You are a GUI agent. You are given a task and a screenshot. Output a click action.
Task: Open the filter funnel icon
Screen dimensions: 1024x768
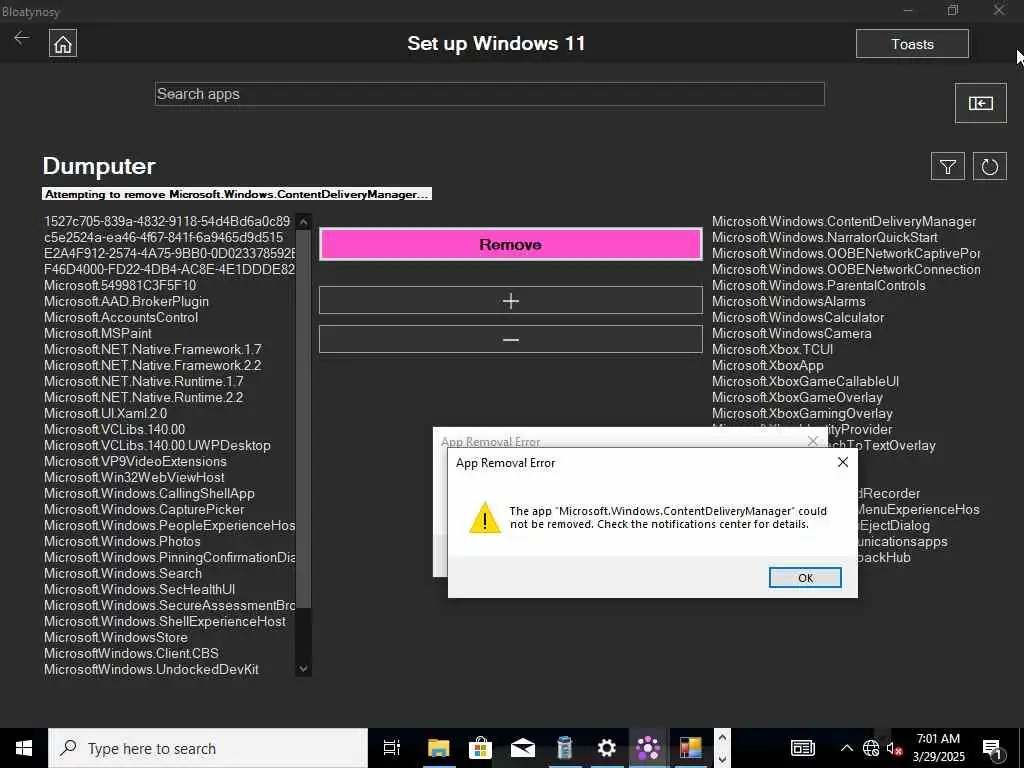pos(948,167)
